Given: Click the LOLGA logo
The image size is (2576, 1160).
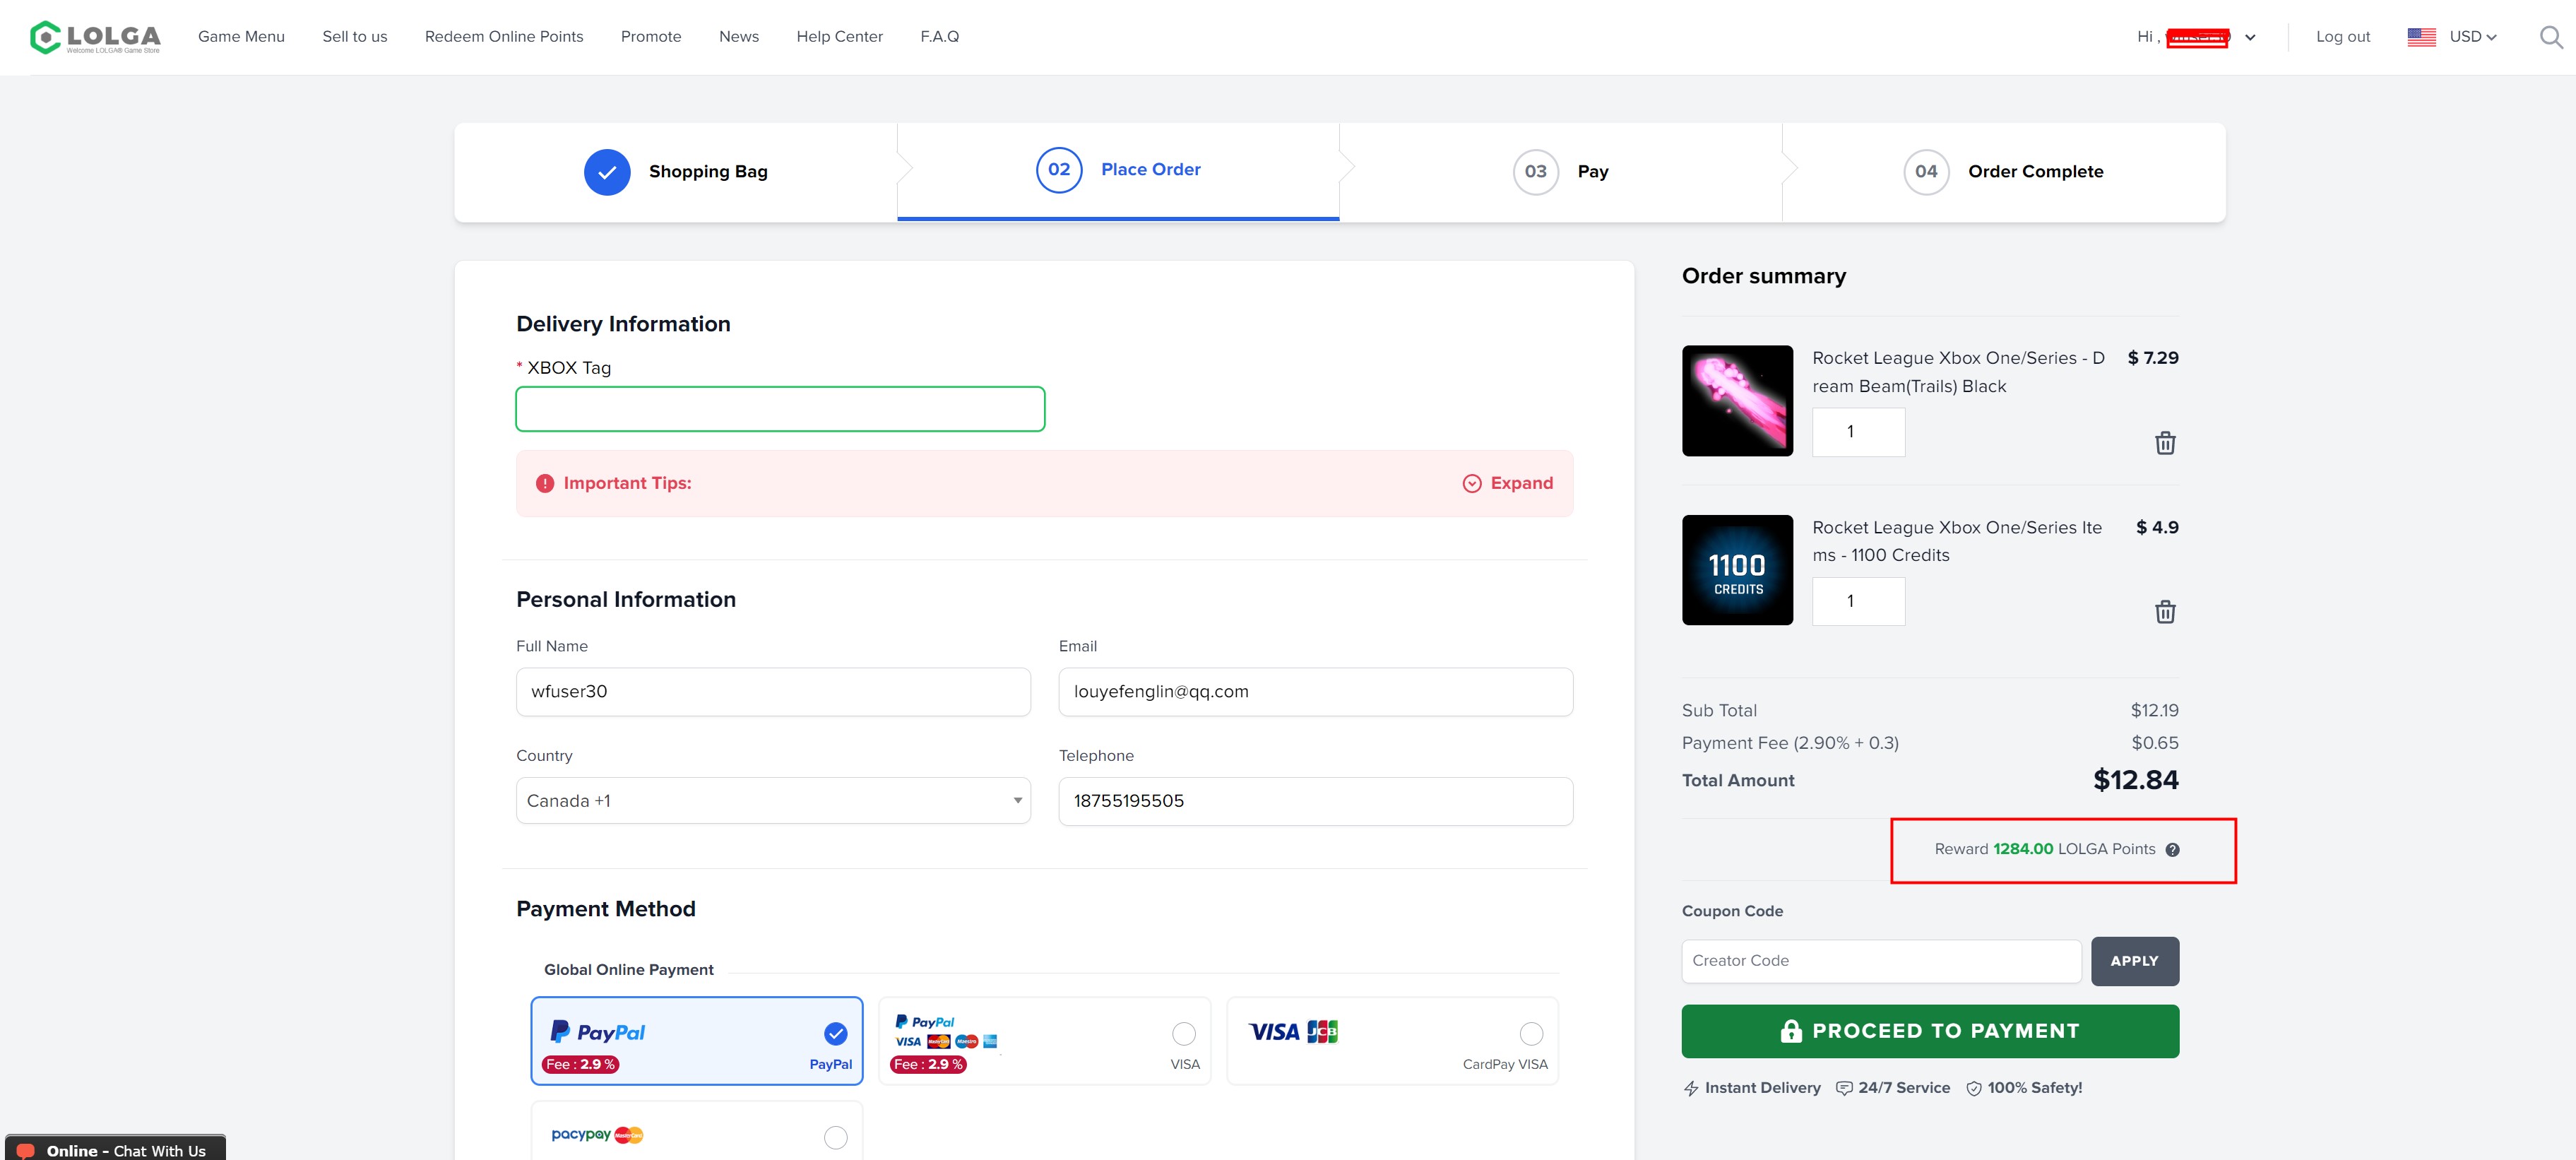Looking at the screenshot, I should [95, 37].
